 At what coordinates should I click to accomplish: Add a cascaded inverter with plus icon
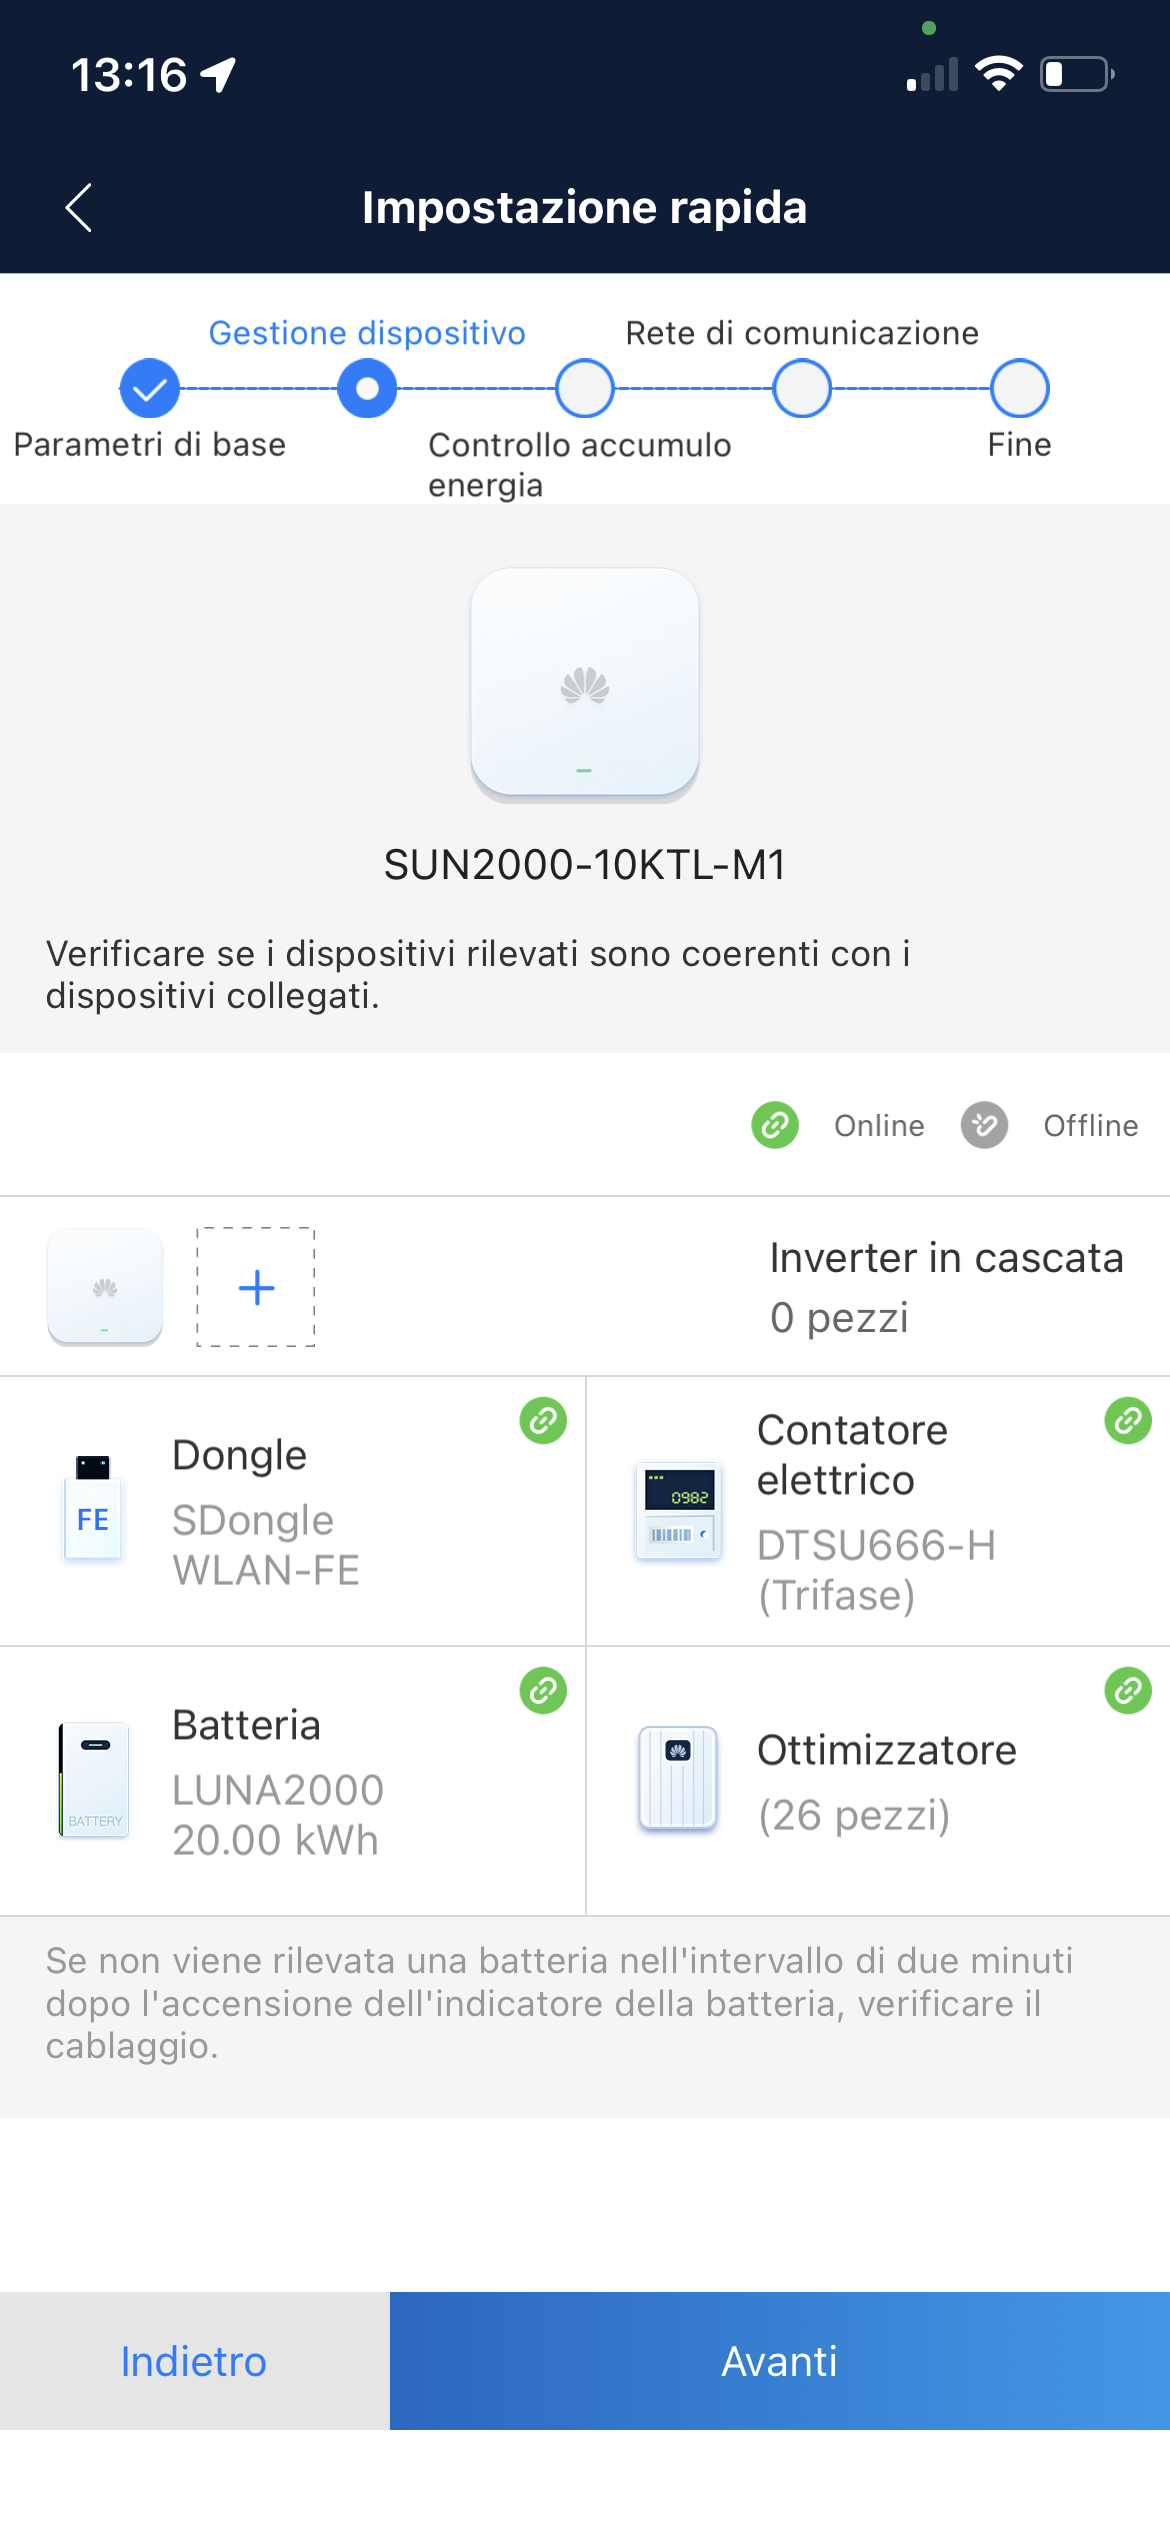pos(256,1287)
